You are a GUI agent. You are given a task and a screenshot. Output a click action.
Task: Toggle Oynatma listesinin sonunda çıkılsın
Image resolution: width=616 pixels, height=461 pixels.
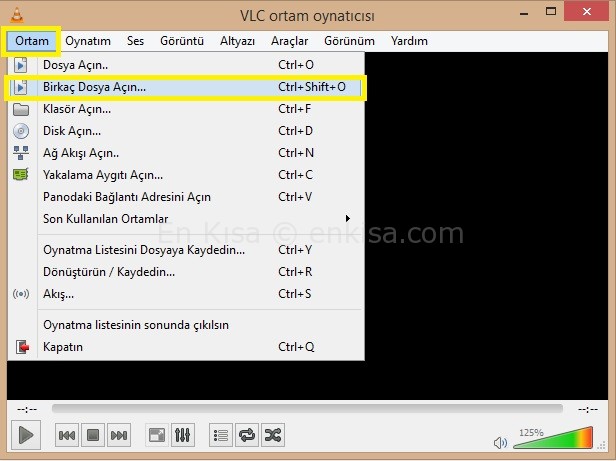(x=185, y=325)
